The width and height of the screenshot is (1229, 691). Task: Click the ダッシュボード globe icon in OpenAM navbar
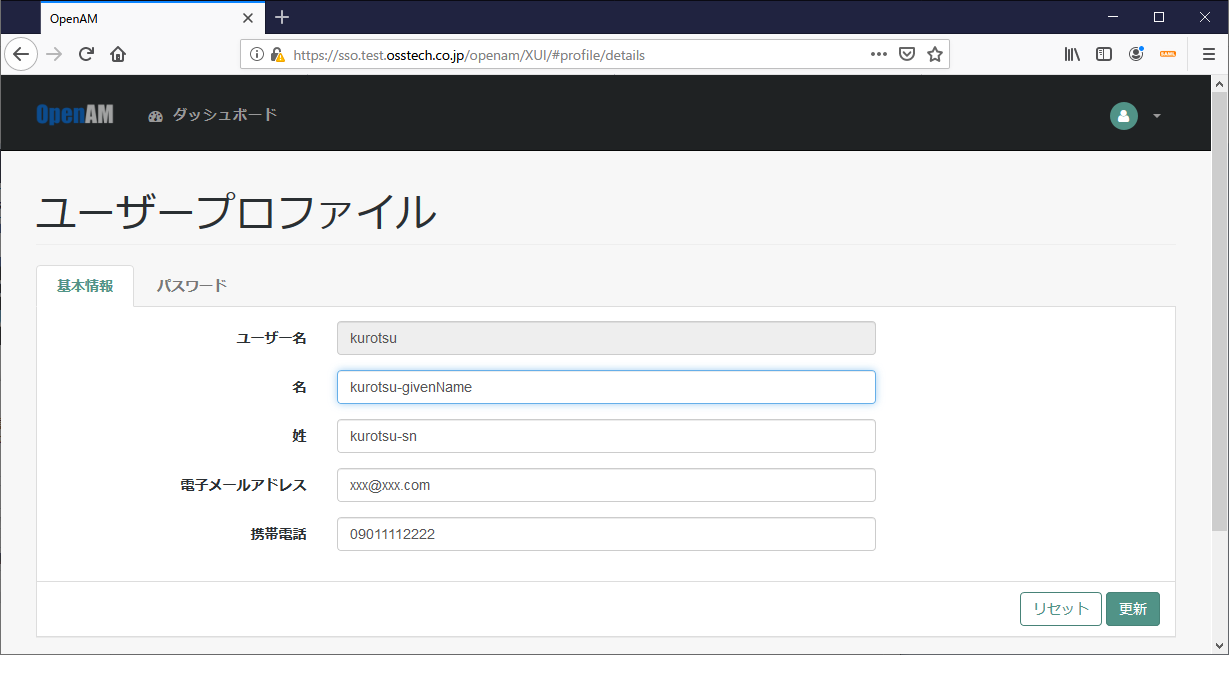[x=155, y=116]
